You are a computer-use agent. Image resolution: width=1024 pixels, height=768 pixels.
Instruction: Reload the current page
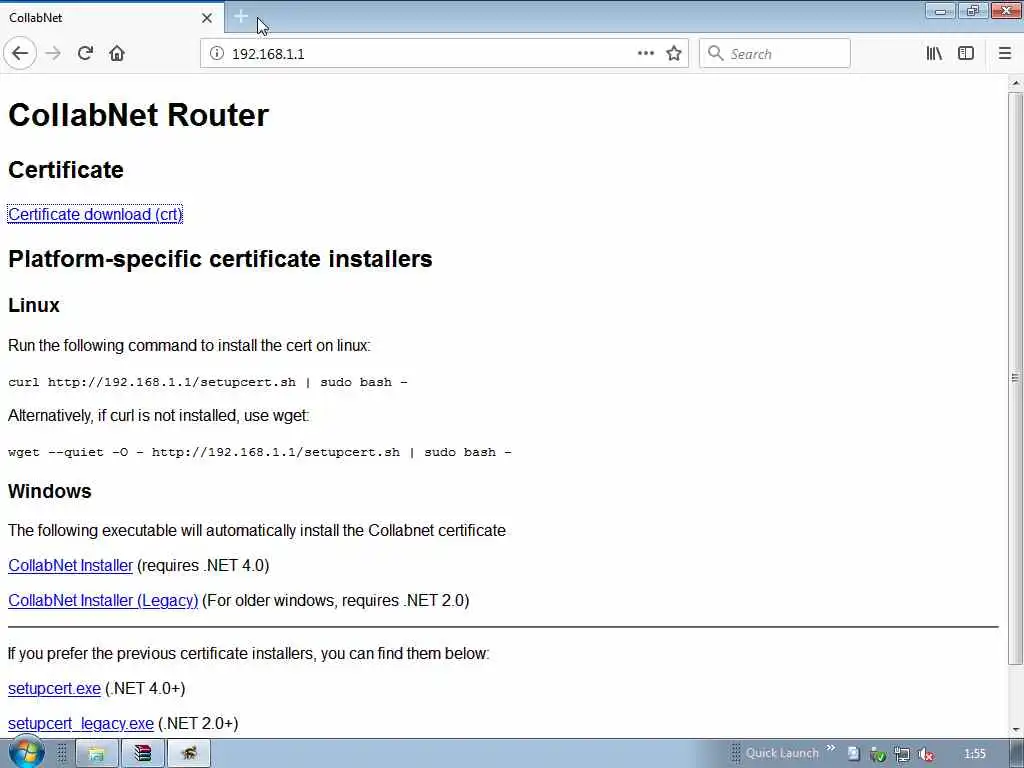tap(85, 53)
